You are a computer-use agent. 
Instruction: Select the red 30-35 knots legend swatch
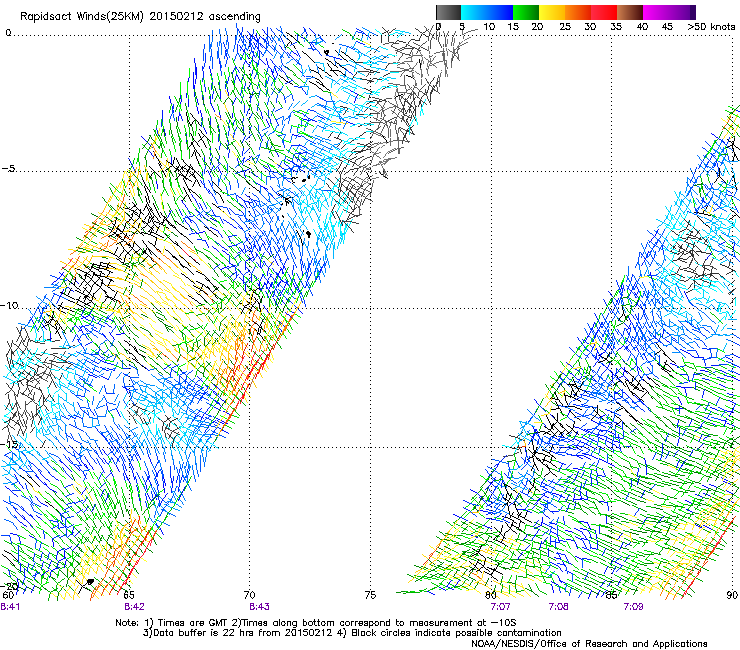click(x=604, y=12)
